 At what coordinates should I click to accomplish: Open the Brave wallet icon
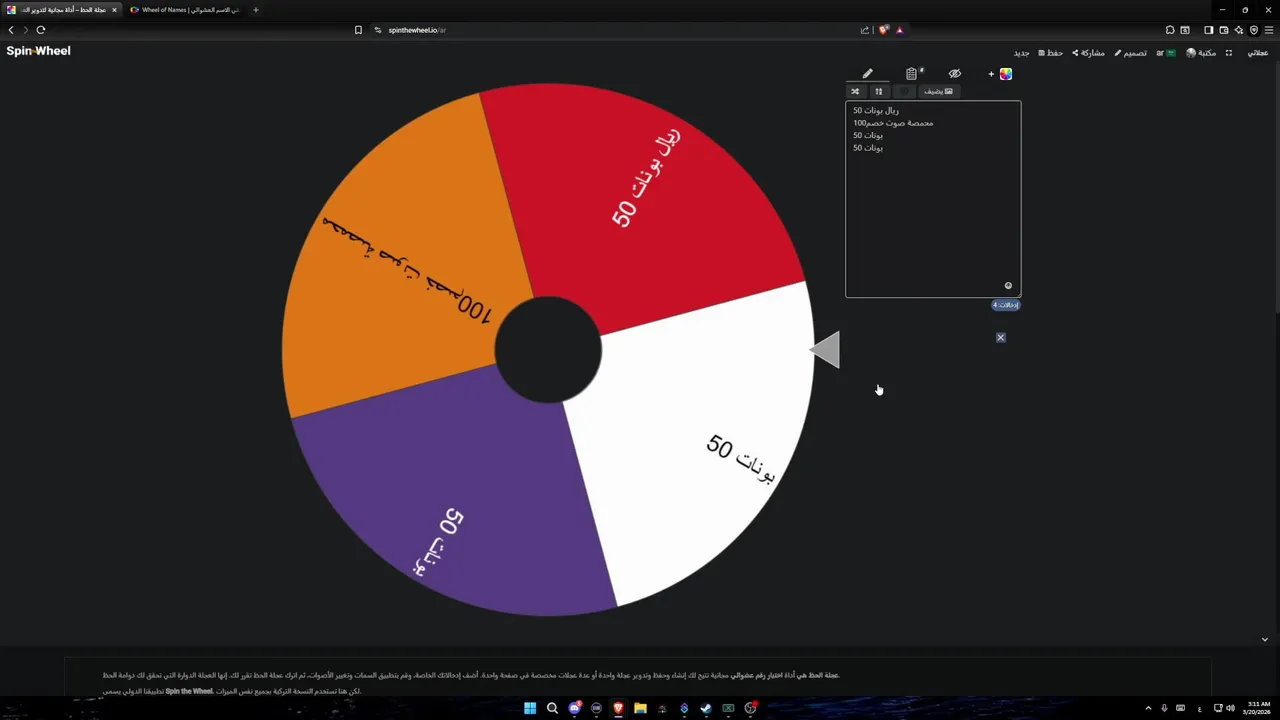point(1223,30)
